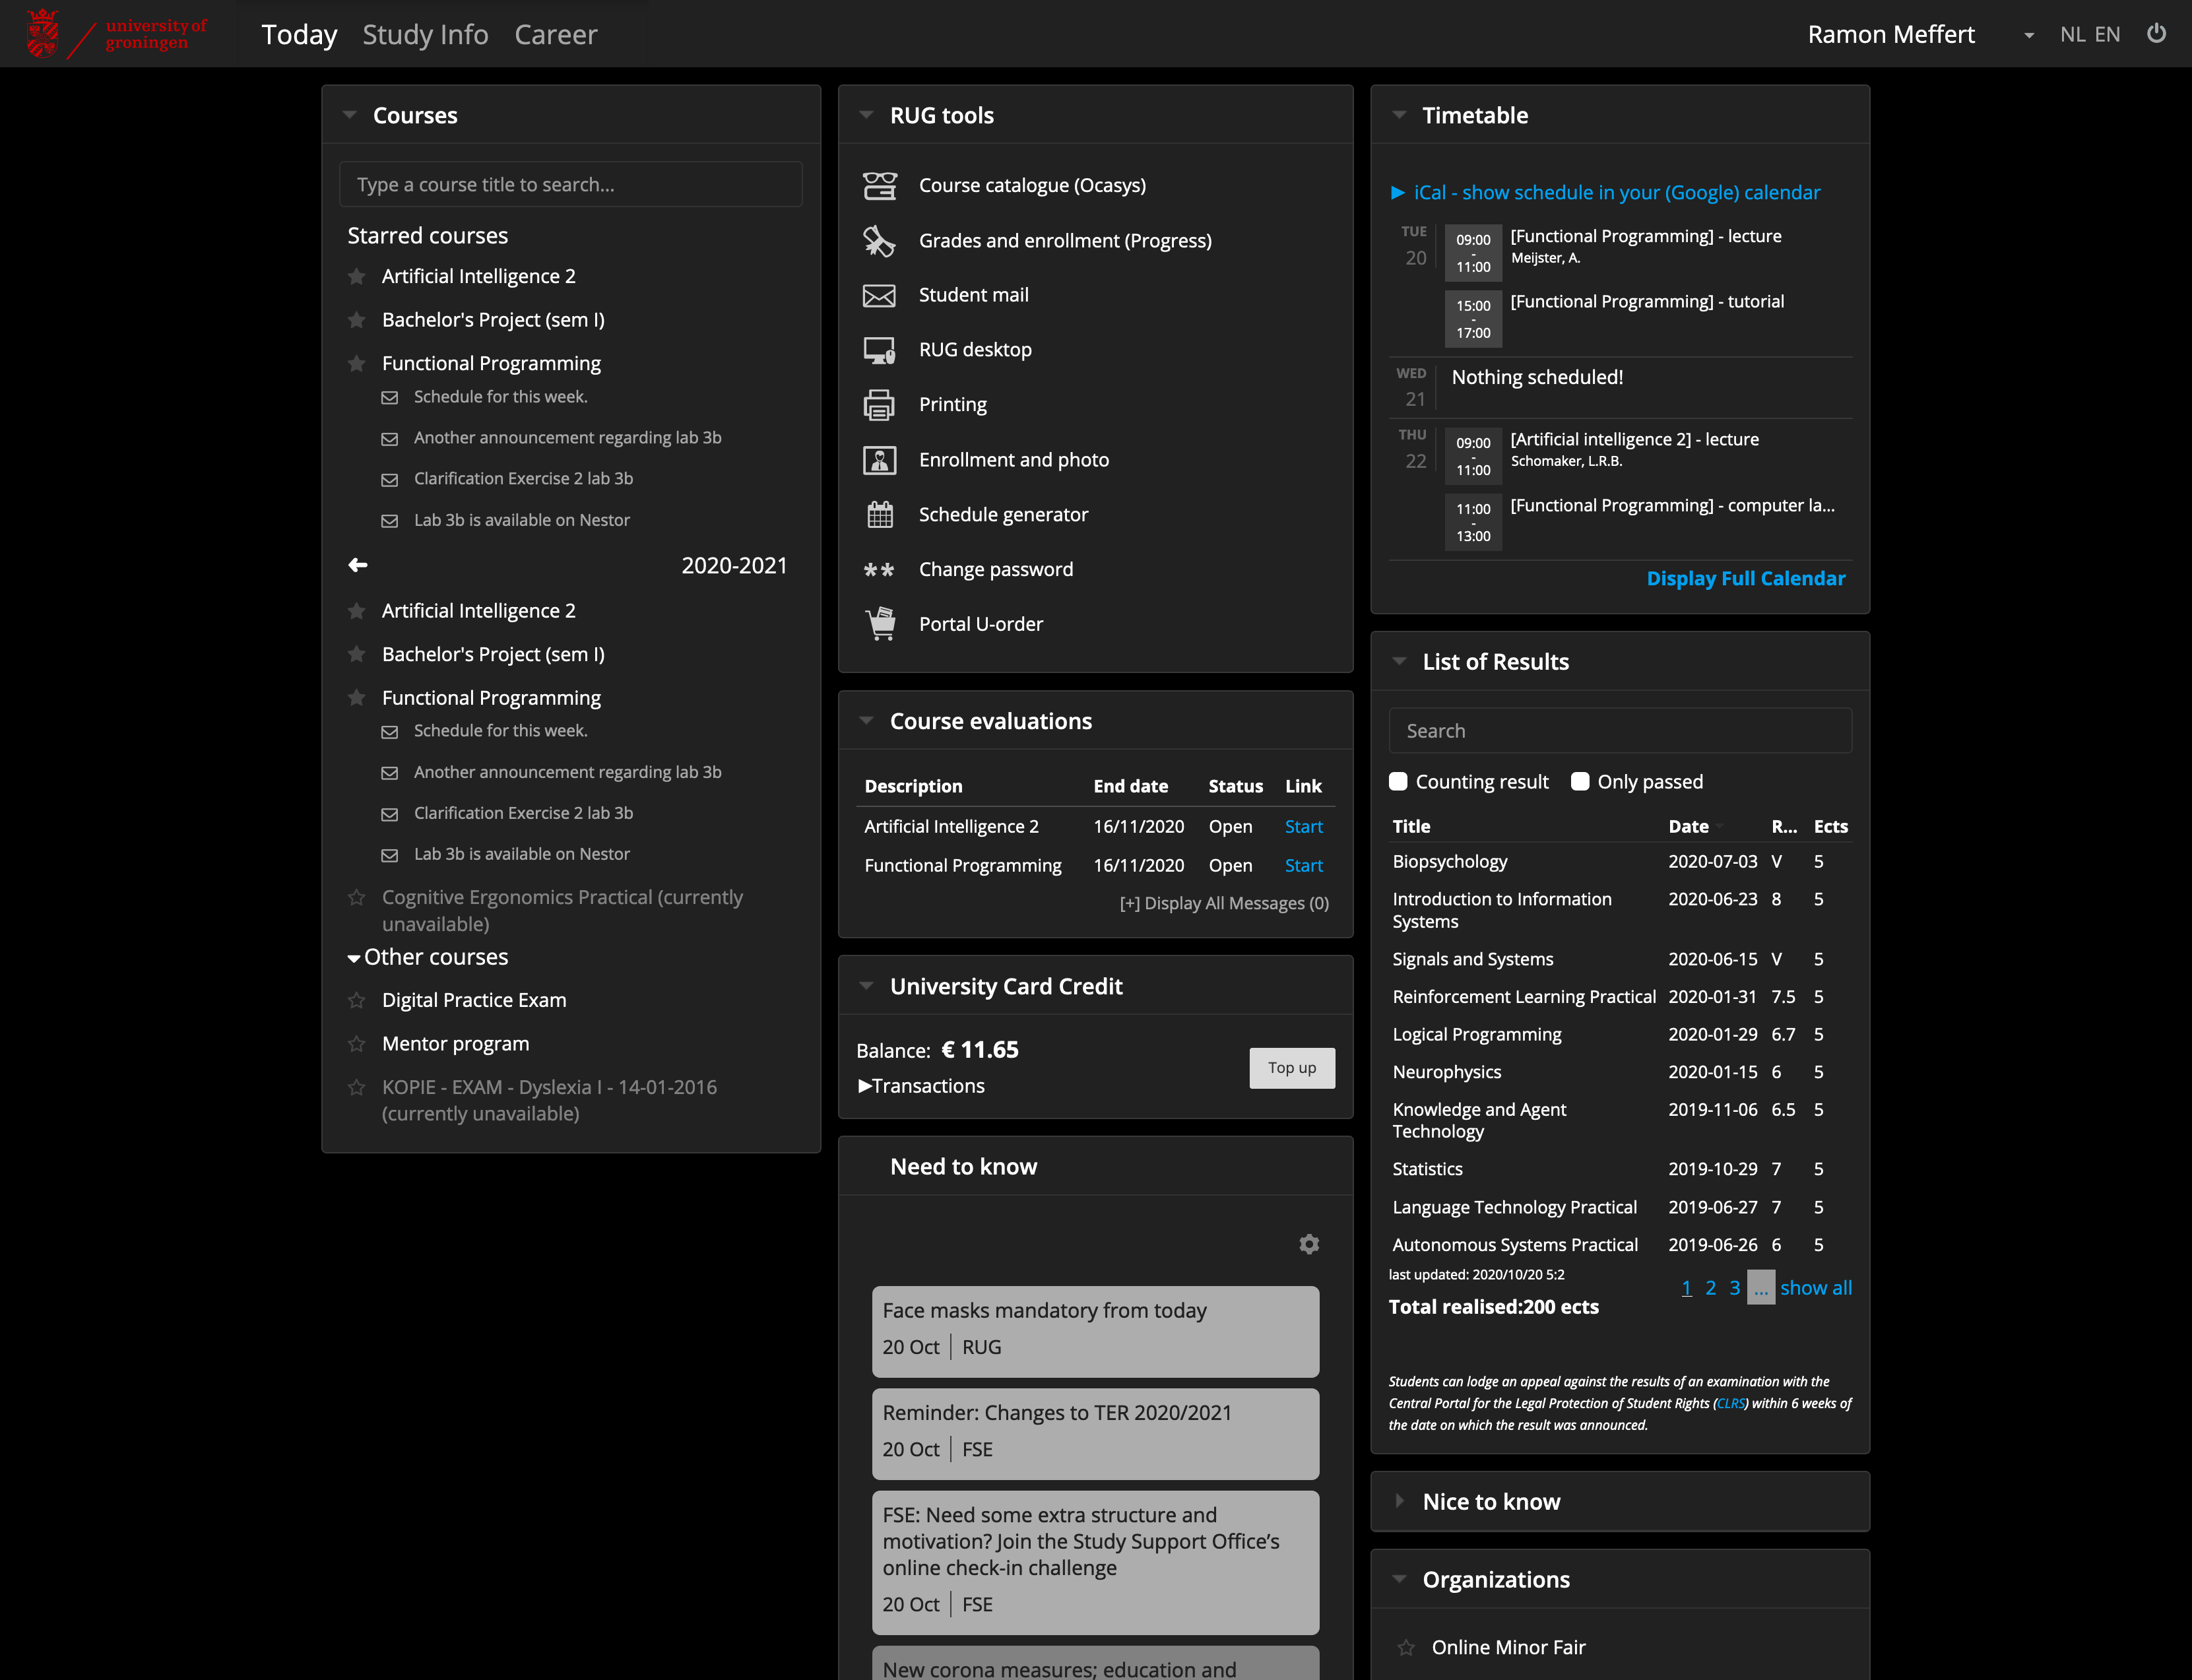The width and height of the screenshot is (2192, 1680).
Task: Click the Printing printer icon
Action: tap(879, 405)
